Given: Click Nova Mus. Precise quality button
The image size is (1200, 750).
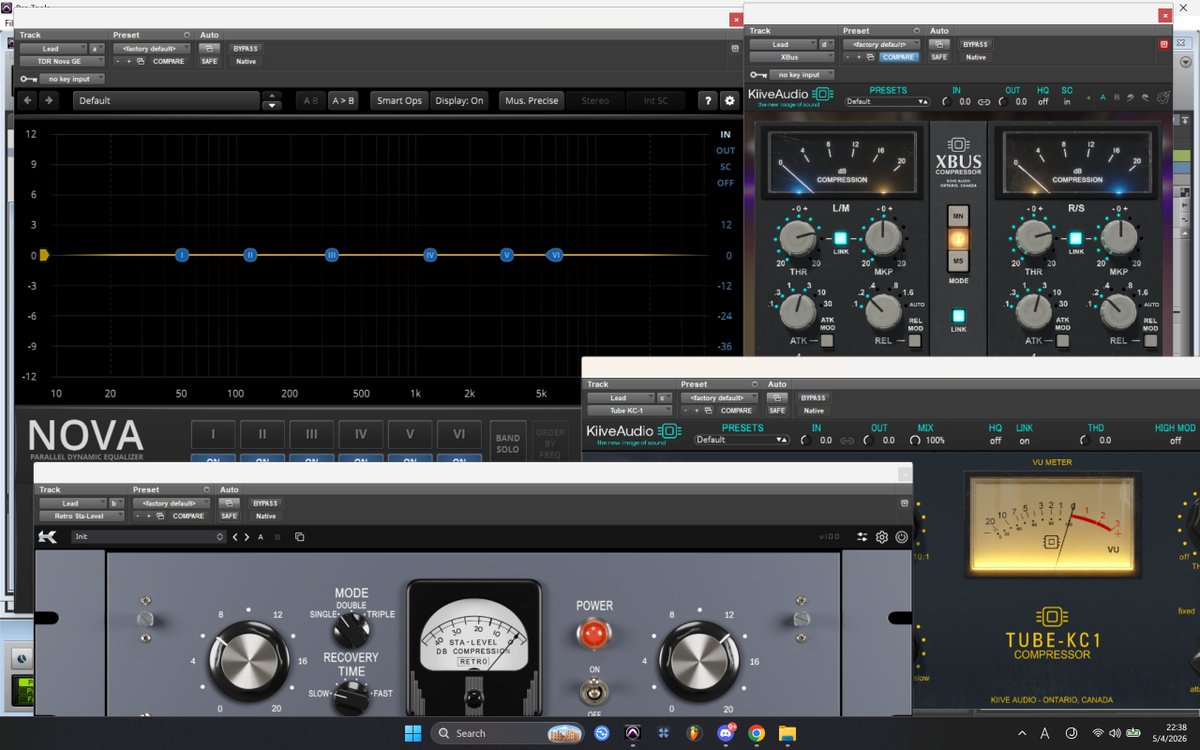Looking at the screenshot, I should tap(531, 100).
